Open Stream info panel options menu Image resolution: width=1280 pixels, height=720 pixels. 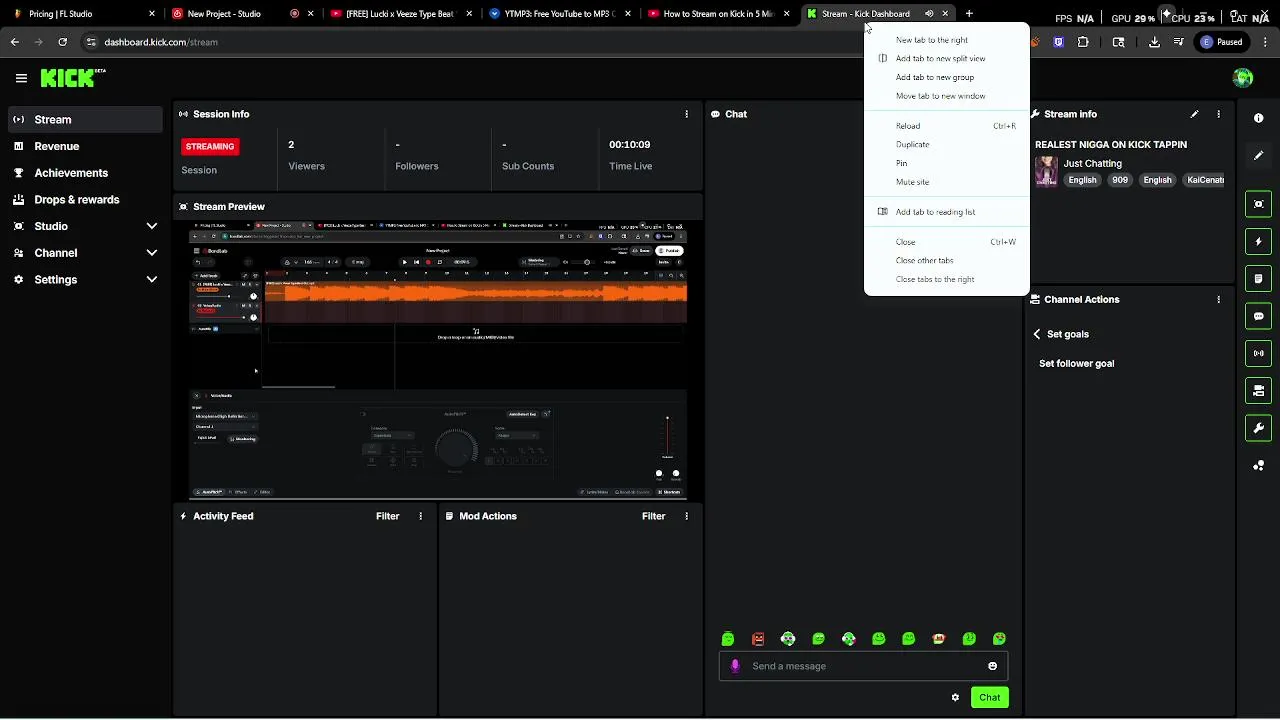[x=1218, y=114]
